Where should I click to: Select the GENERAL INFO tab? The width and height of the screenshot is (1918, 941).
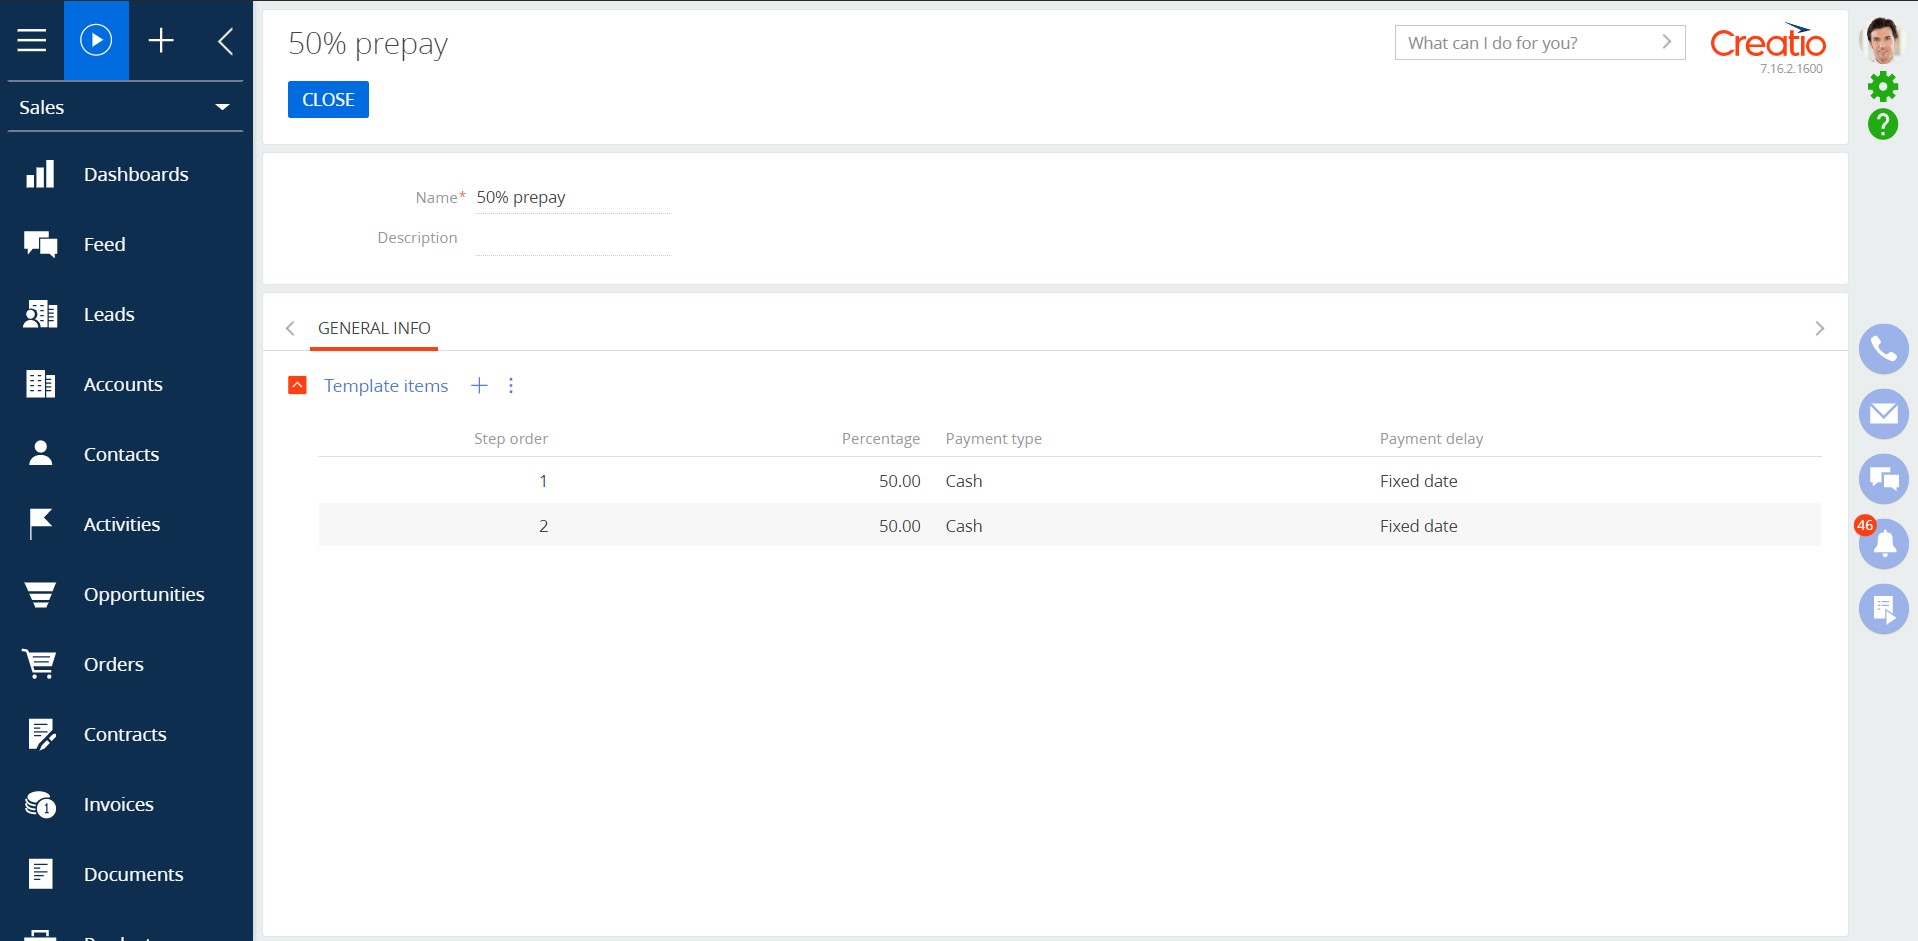pos(374,328)
